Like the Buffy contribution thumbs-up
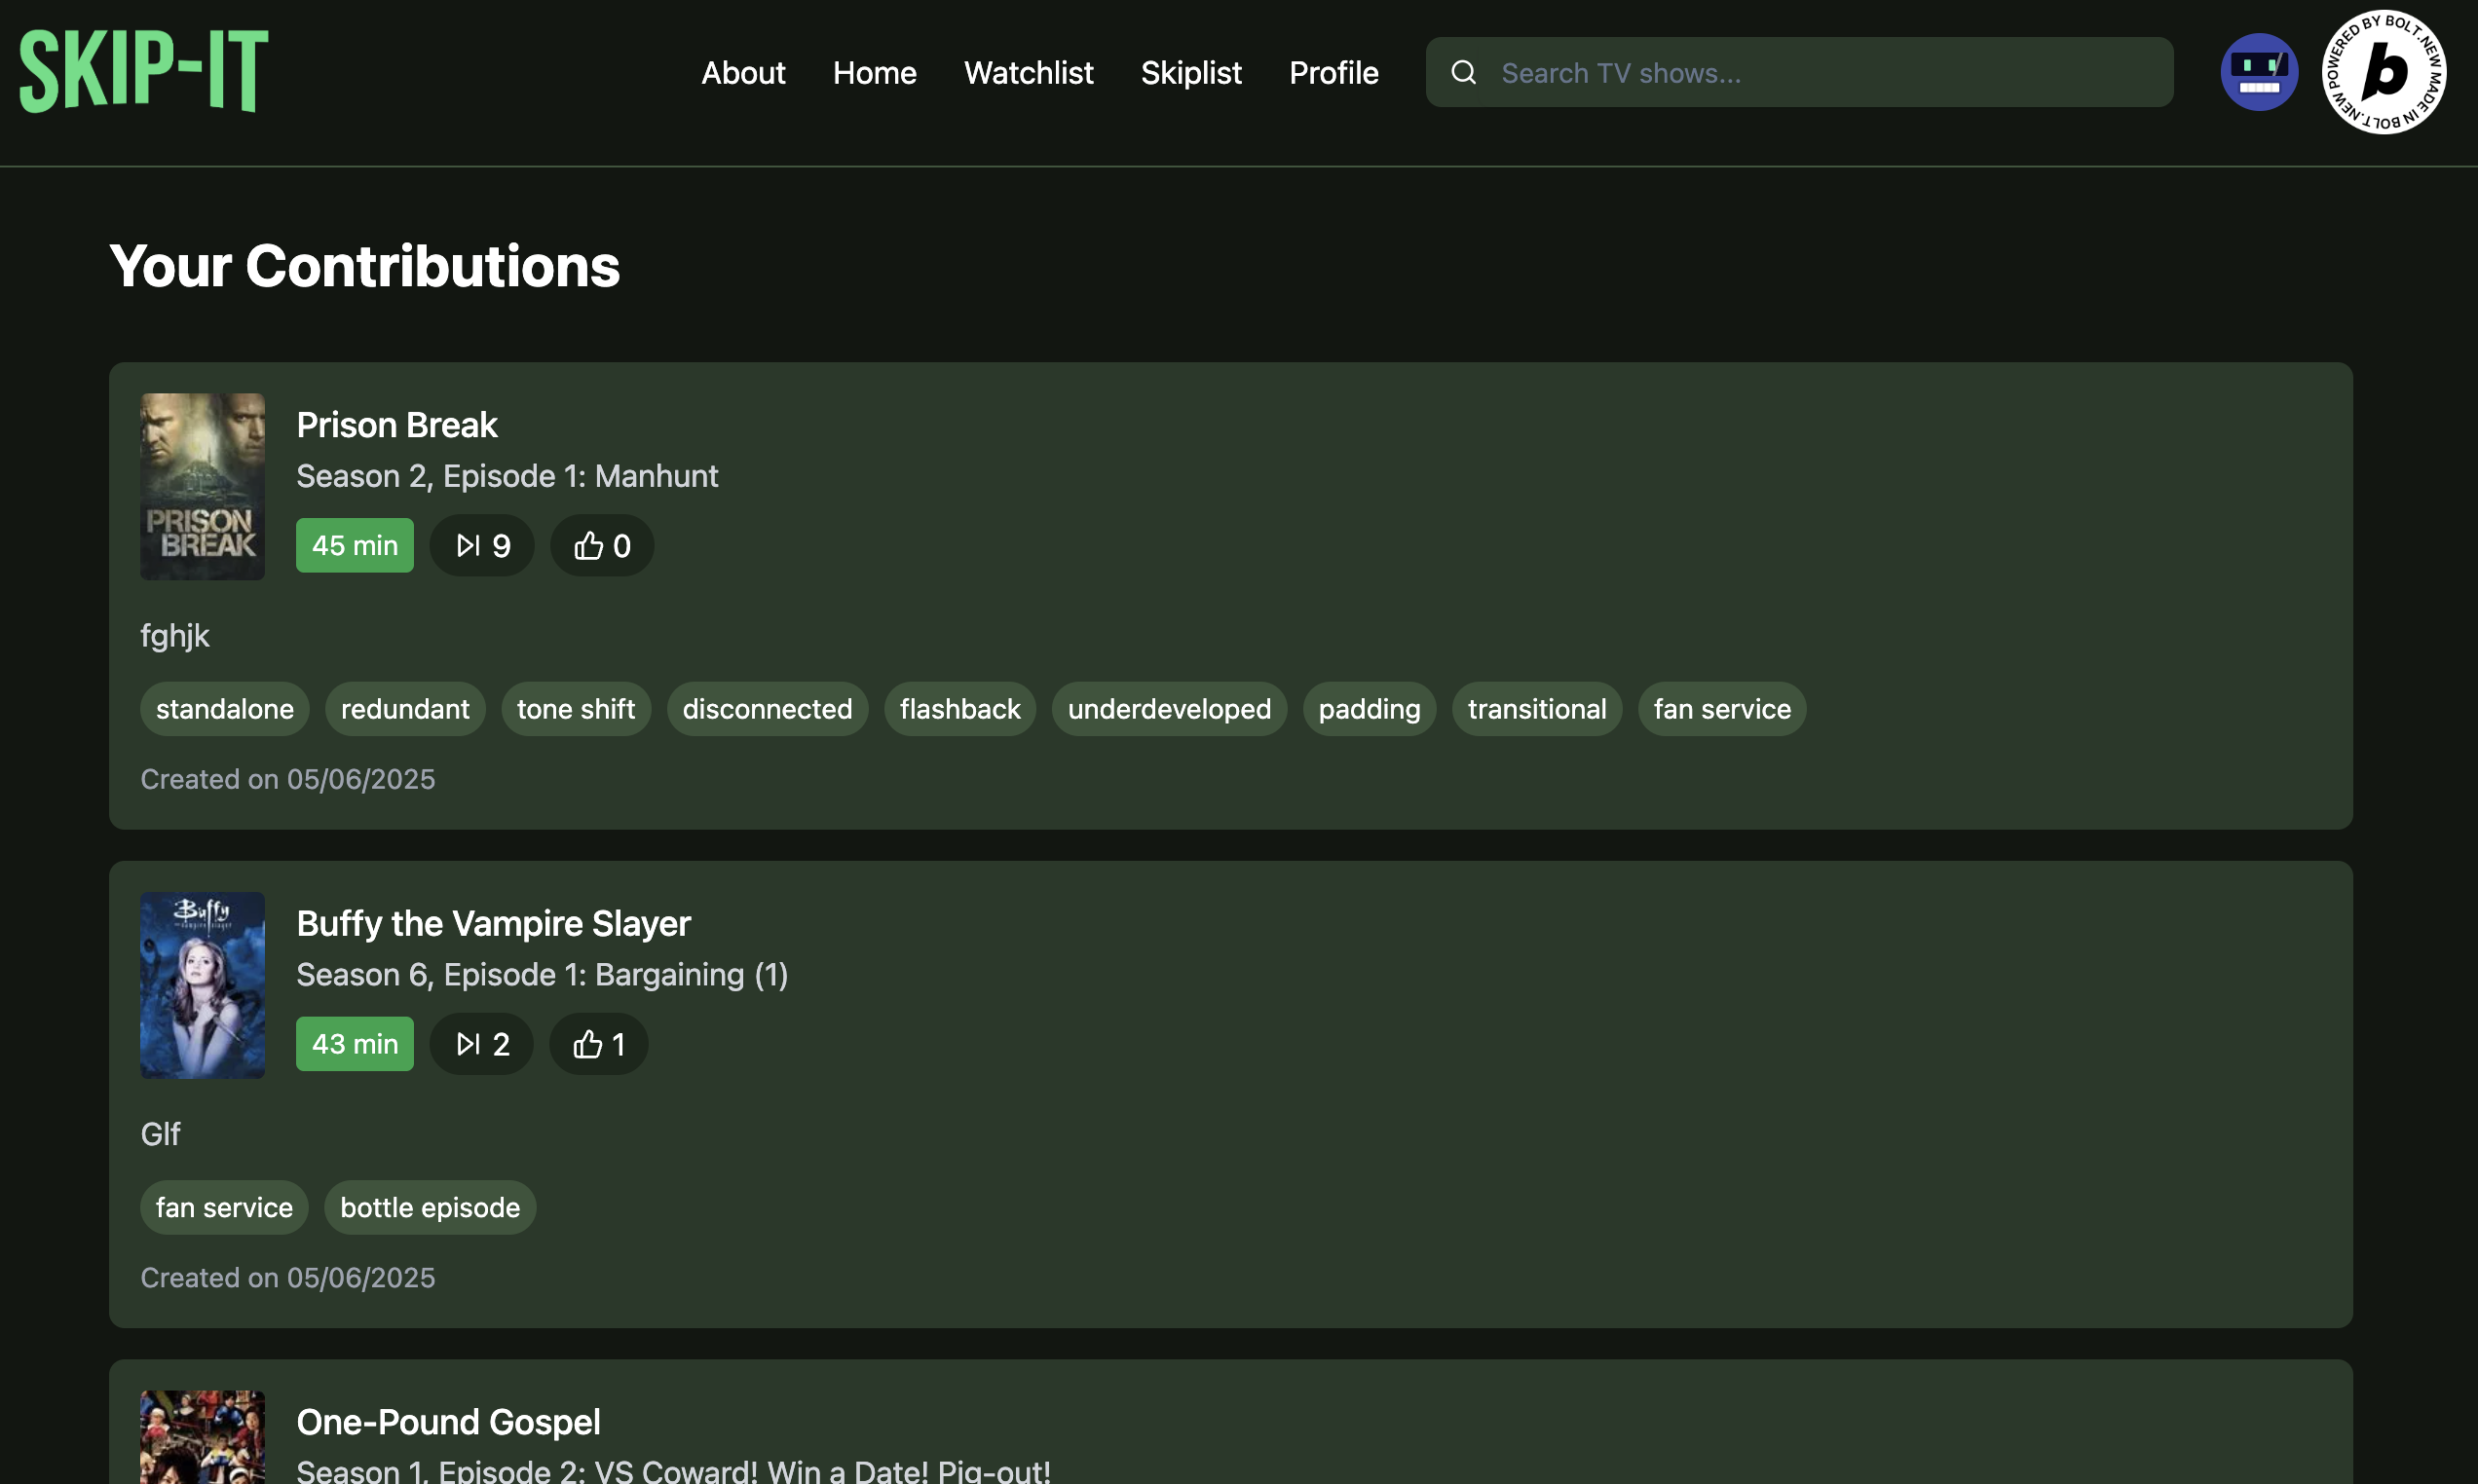The height and width of the screenshot is (1484, 2478). click(x=599, y=1044)
